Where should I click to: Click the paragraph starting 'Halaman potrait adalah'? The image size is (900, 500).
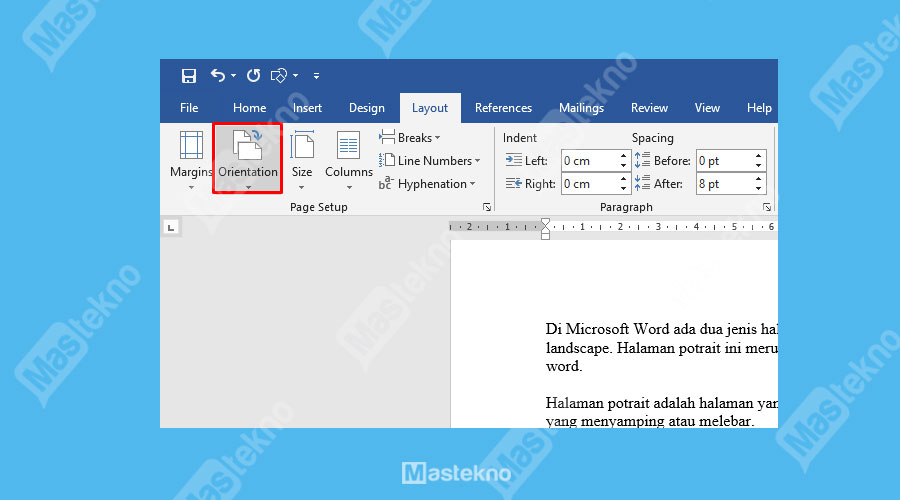662,412
